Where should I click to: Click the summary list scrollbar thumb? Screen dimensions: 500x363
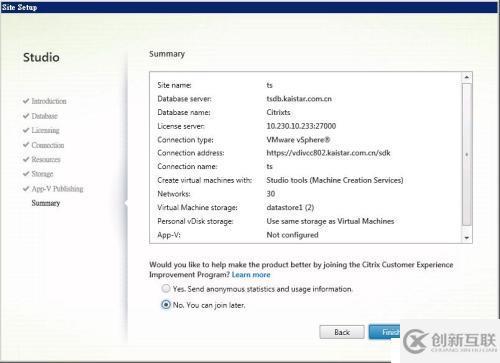pos(467,154)
